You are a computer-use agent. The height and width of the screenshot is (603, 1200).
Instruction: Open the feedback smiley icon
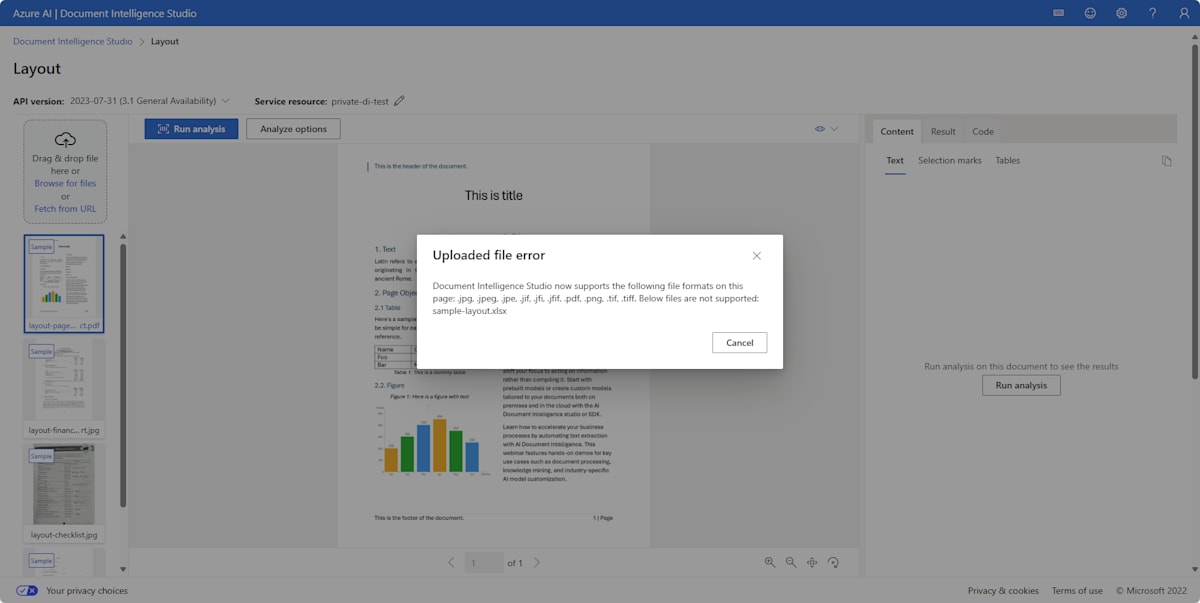point(1090,13)
